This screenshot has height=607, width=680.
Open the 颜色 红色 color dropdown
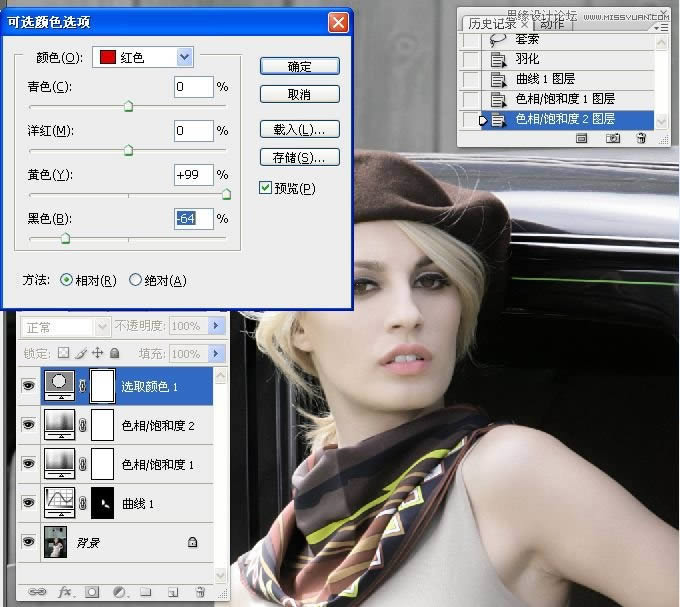pyautogui.click(x=184, y=57)
